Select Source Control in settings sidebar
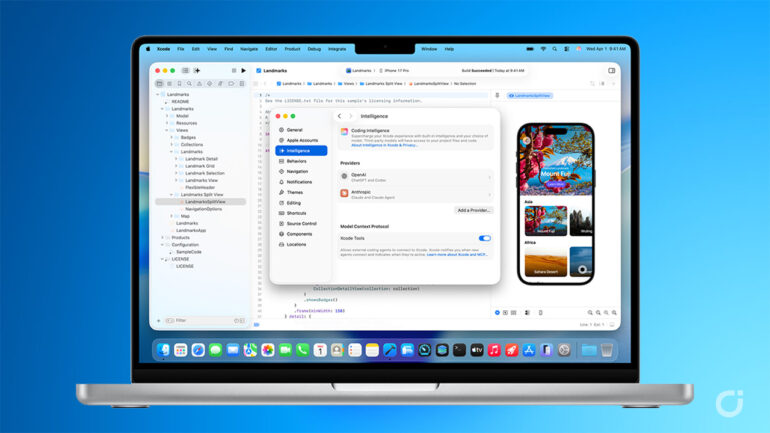Screen dimensions: 770x433 pyautogui.click(x=301, y=223)
